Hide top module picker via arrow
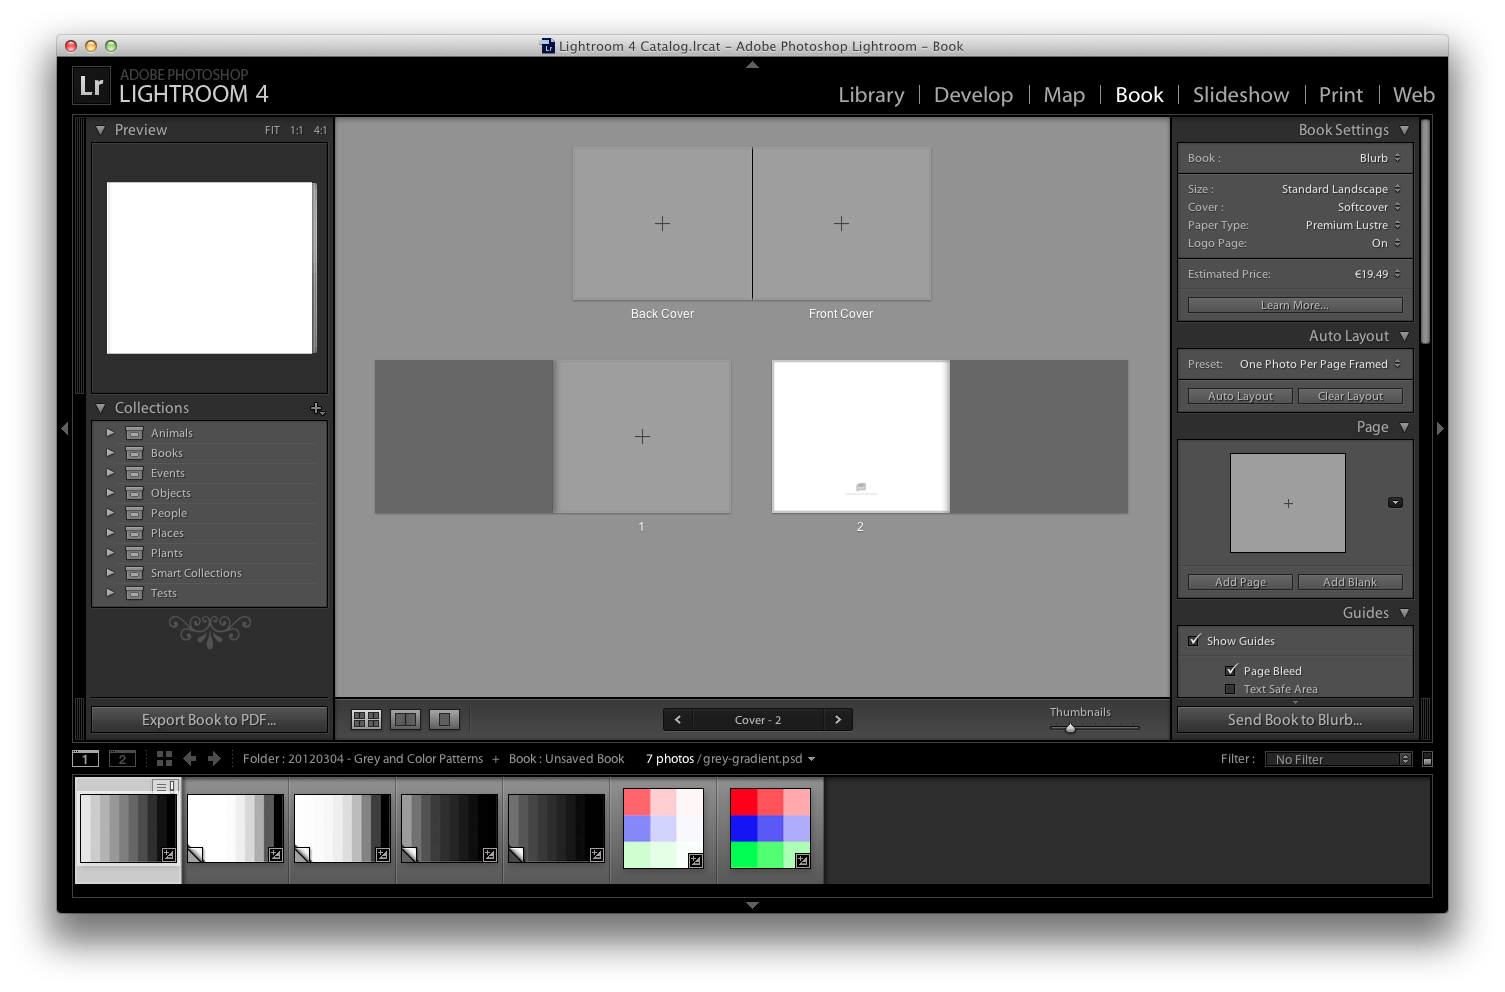Viewport: 1505px width, 992px height. pos(752,65)
